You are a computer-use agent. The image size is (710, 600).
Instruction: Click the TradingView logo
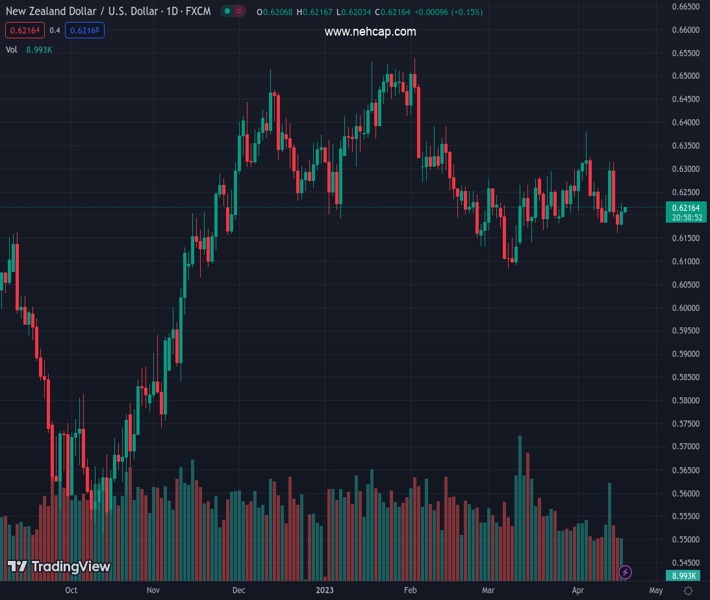[x=58, y=566]
